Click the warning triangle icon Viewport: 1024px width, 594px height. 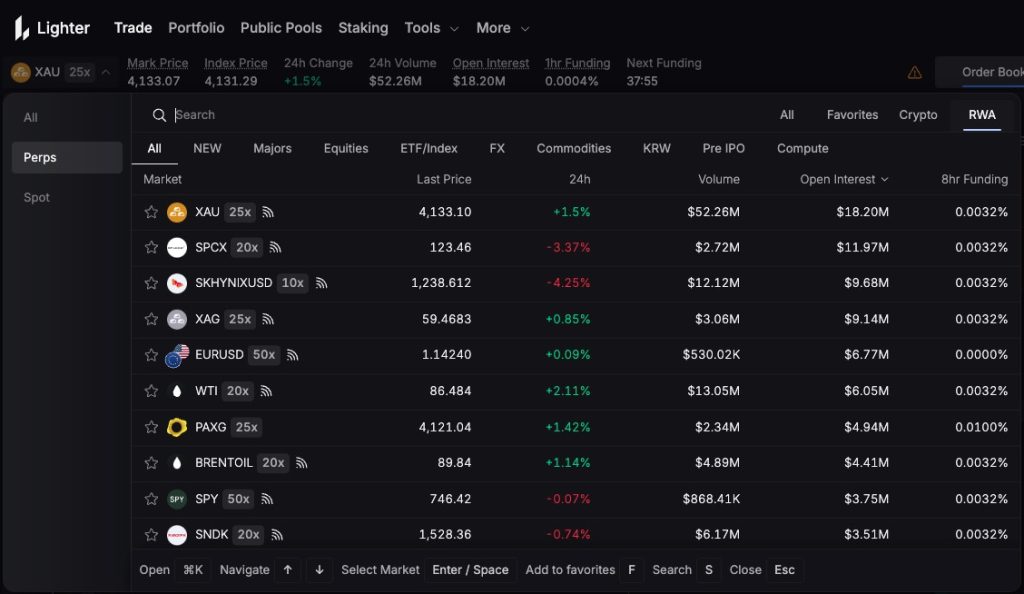[914, 72]
